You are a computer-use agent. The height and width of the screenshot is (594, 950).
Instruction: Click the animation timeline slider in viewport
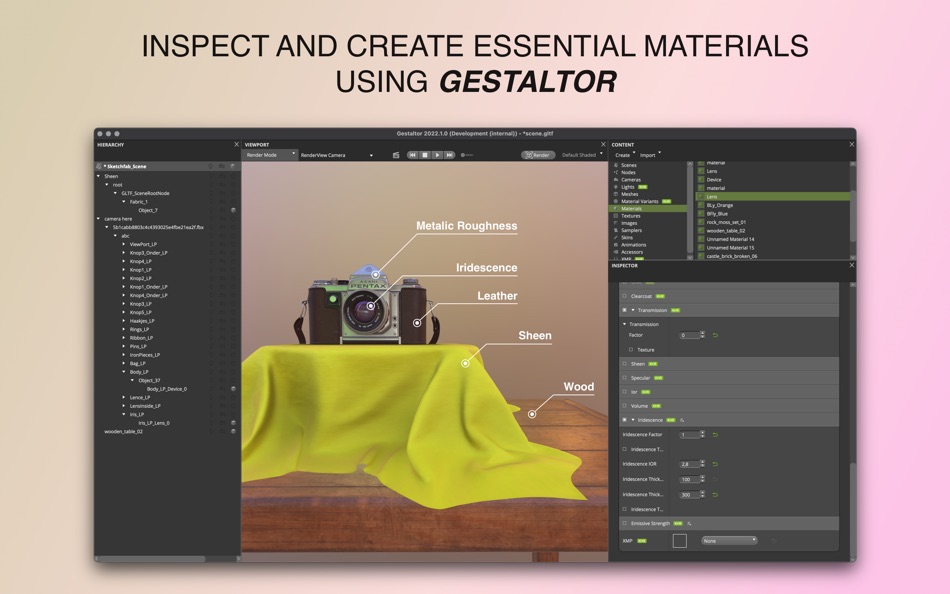tap(467, 155)
